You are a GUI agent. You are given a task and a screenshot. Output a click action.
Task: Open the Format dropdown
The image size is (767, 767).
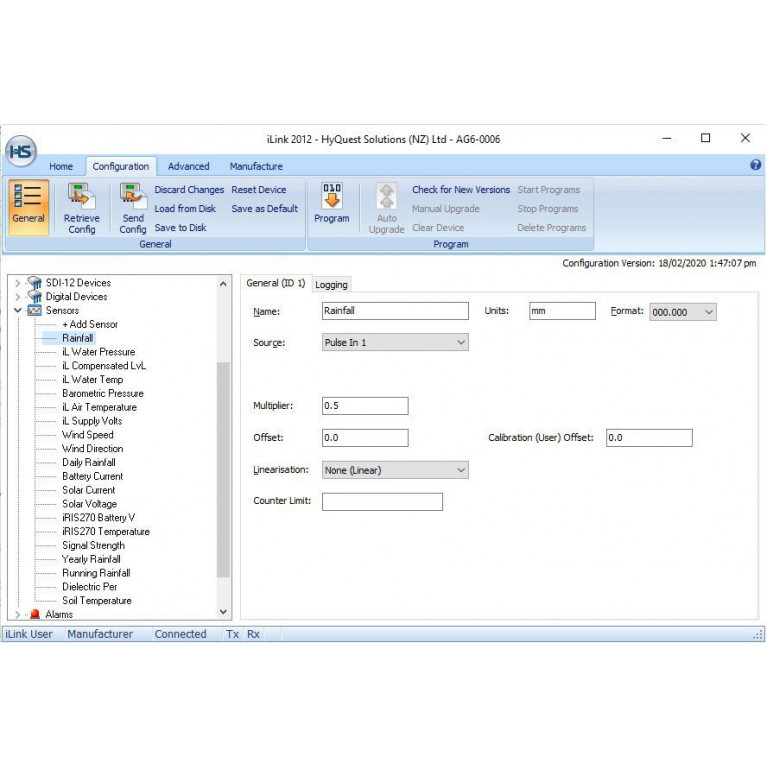[x=683, y=312]
